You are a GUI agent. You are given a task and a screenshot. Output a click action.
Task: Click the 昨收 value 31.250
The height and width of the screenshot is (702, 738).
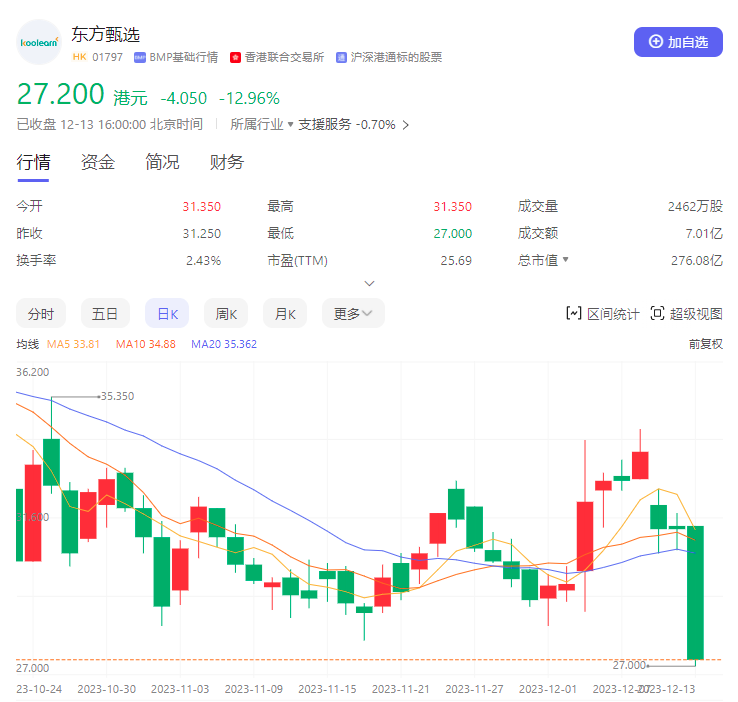(201, 233)
